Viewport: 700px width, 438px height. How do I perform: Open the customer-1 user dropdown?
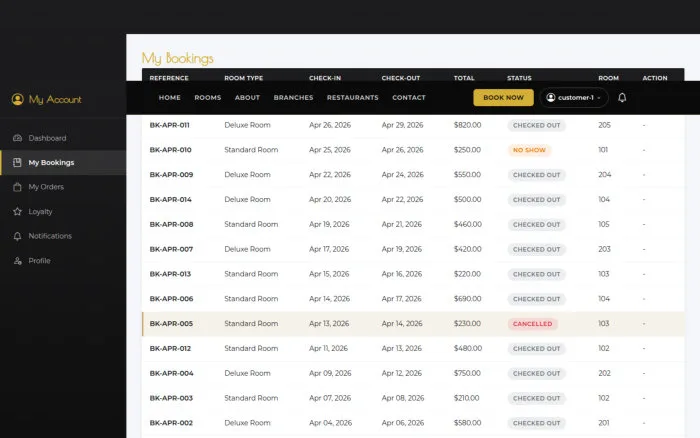click(x=574, y=97)
